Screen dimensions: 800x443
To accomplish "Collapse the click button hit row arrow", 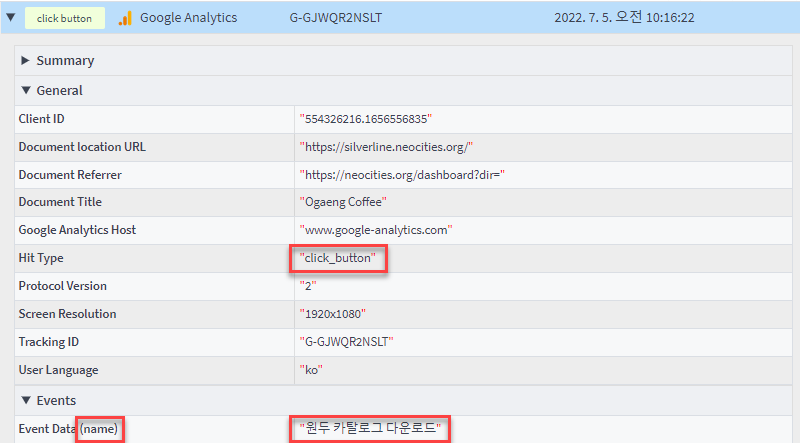I will click(11, 17).
